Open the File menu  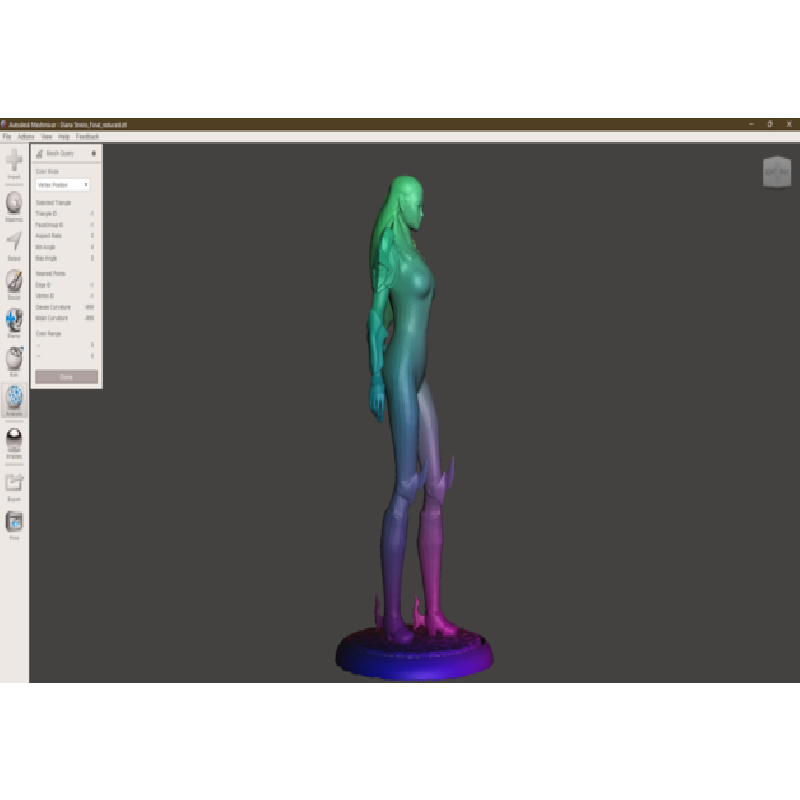pyautogui.click(x=6, y=136)
